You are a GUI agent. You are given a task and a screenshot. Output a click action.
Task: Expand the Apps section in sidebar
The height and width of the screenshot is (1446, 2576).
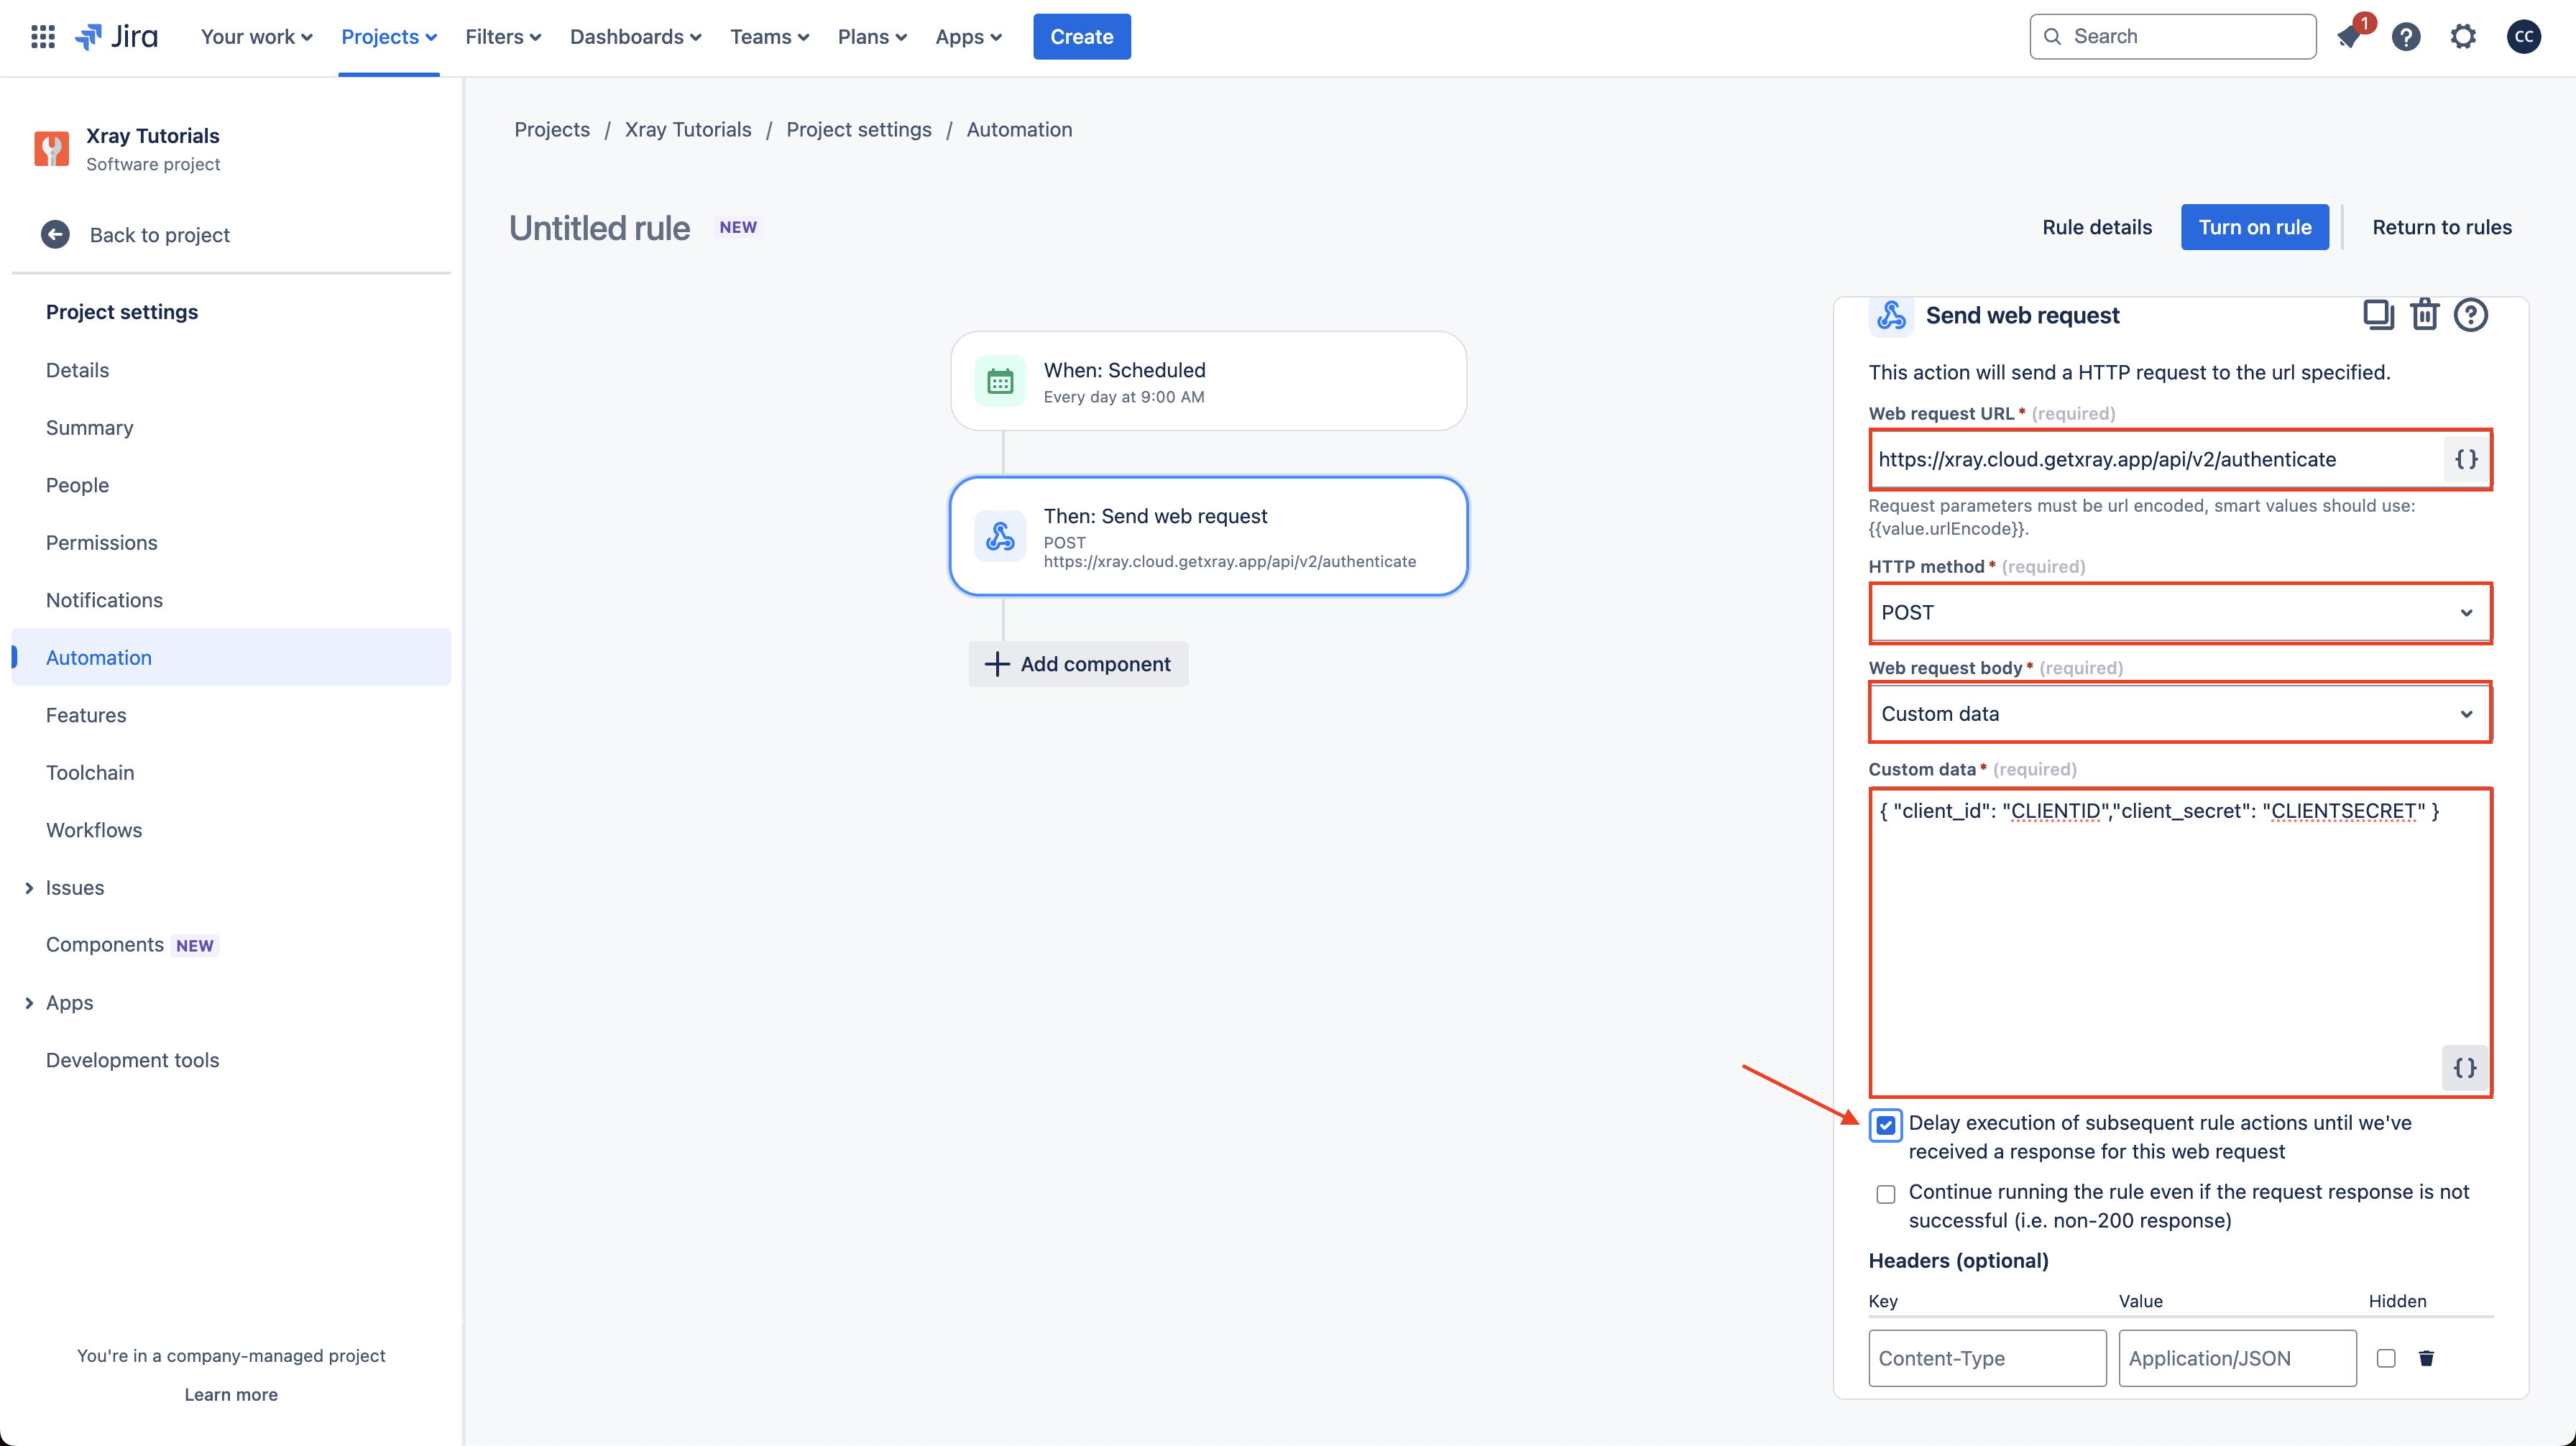point(28,1003)
